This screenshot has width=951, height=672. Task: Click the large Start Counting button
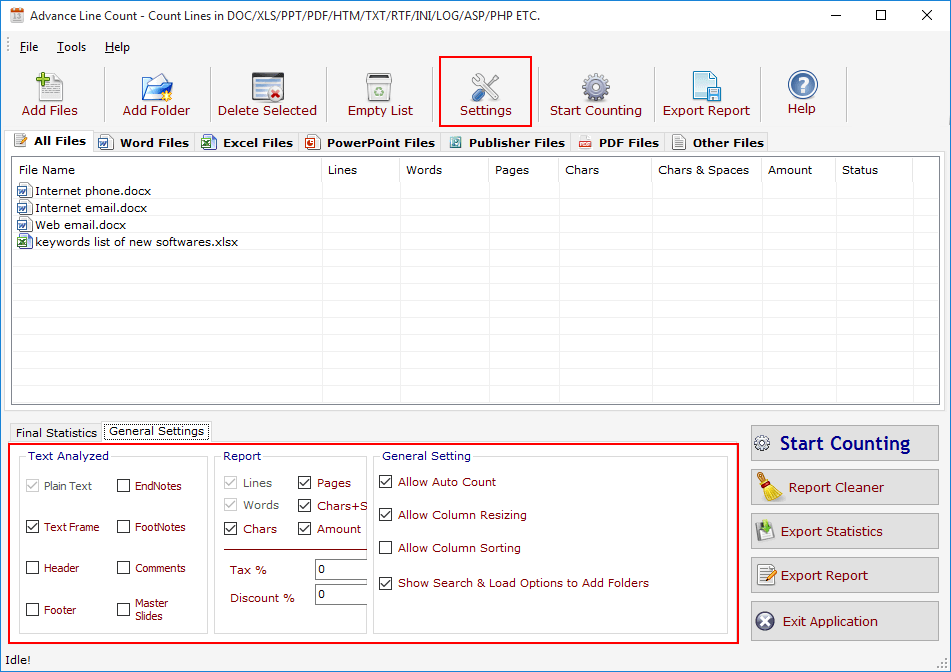(844, 443)
